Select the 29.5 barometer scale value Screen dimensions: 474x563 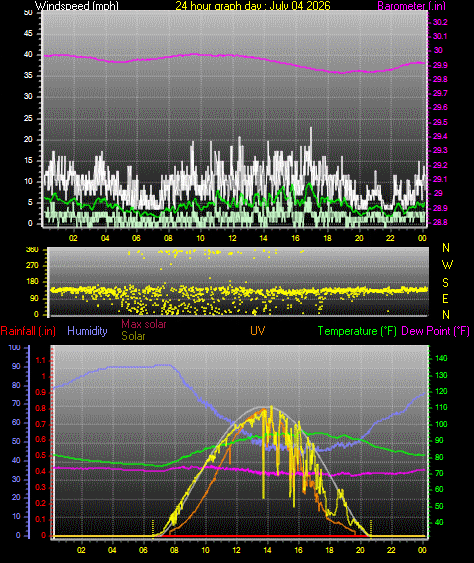tap(440, 122)
